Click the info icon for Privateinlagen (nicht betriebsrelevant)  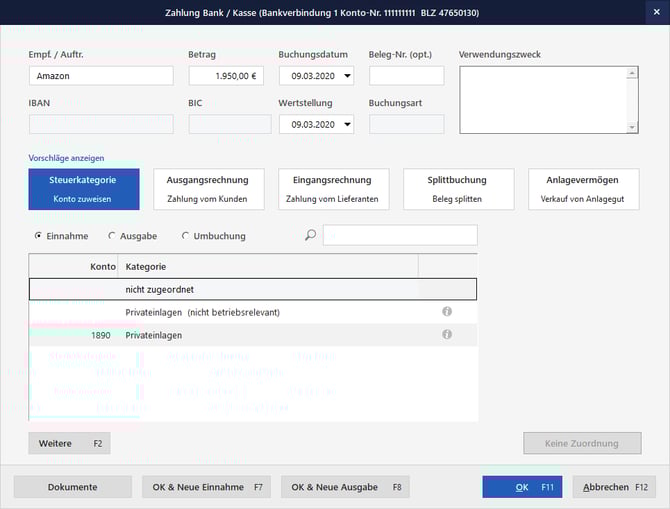pos(447,312)
